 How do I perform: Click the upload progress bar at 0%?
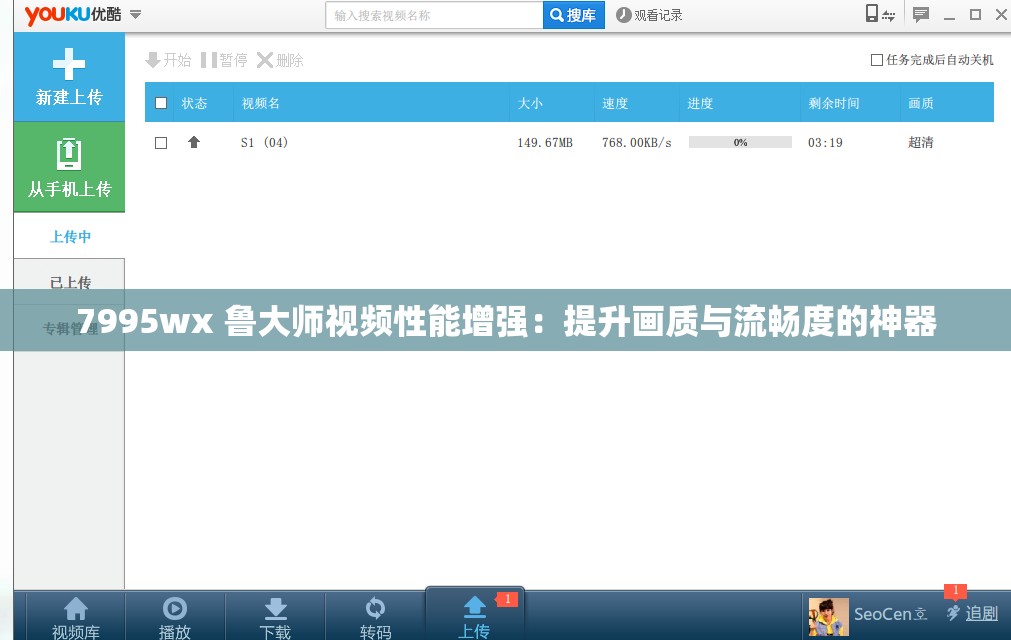tap(739, 142)
